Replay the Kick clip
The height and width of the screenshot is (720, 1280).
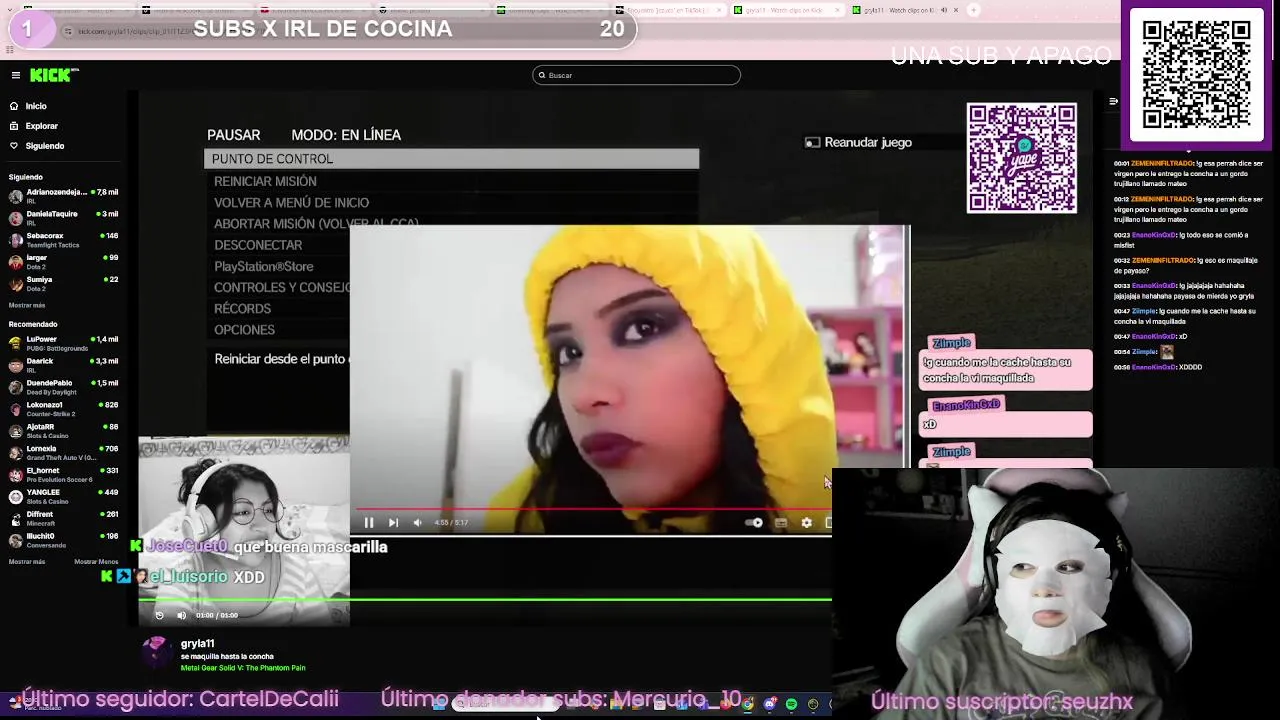point(159,615)
